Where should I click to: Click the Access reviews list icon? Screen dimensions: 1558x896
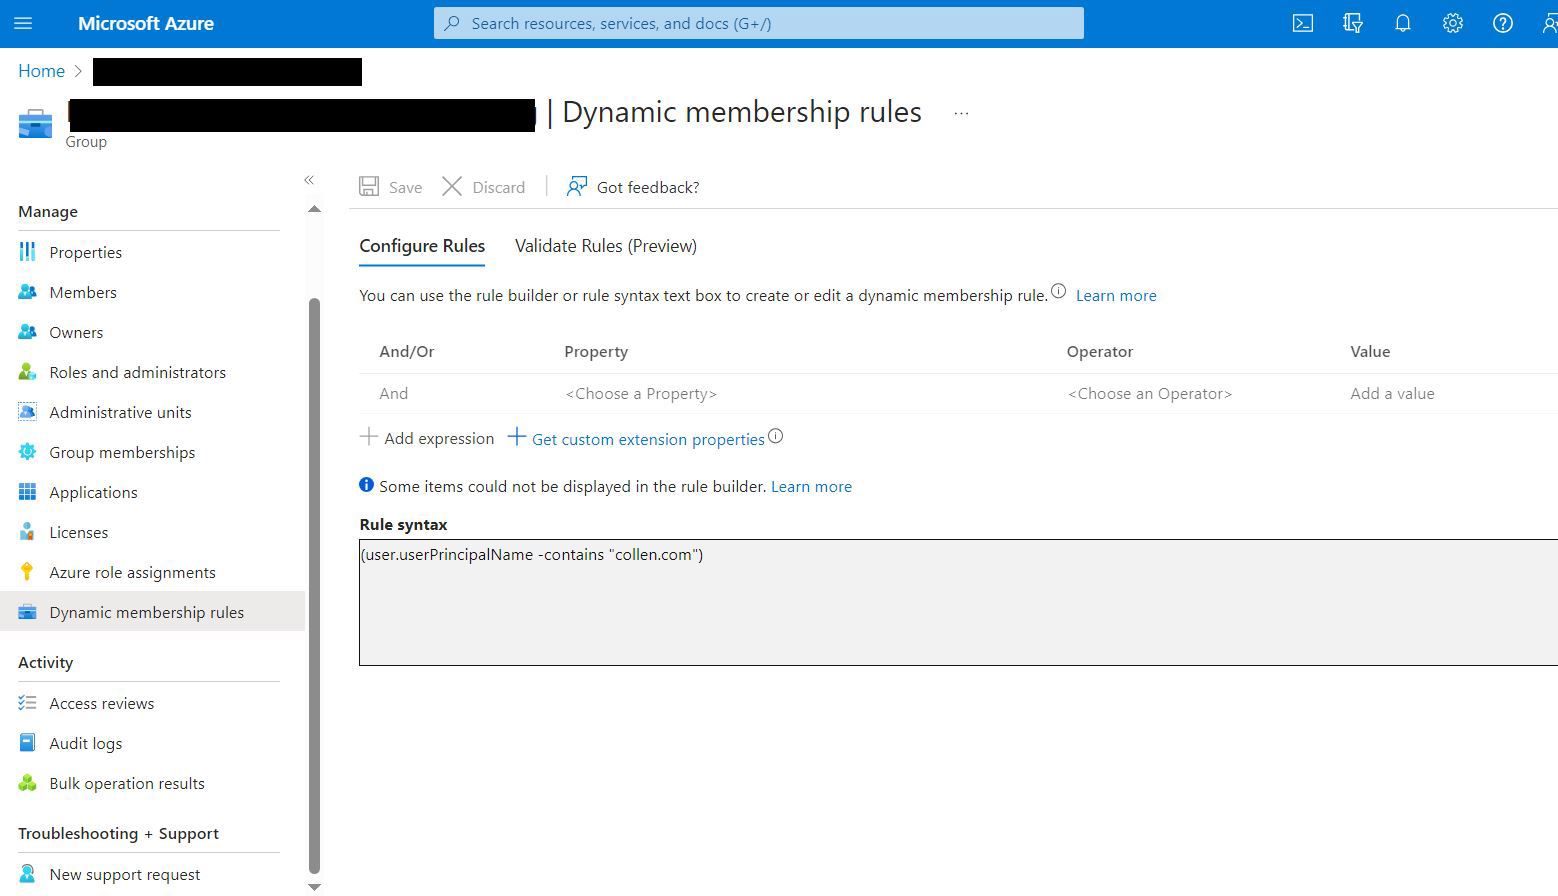click(27, 703)
